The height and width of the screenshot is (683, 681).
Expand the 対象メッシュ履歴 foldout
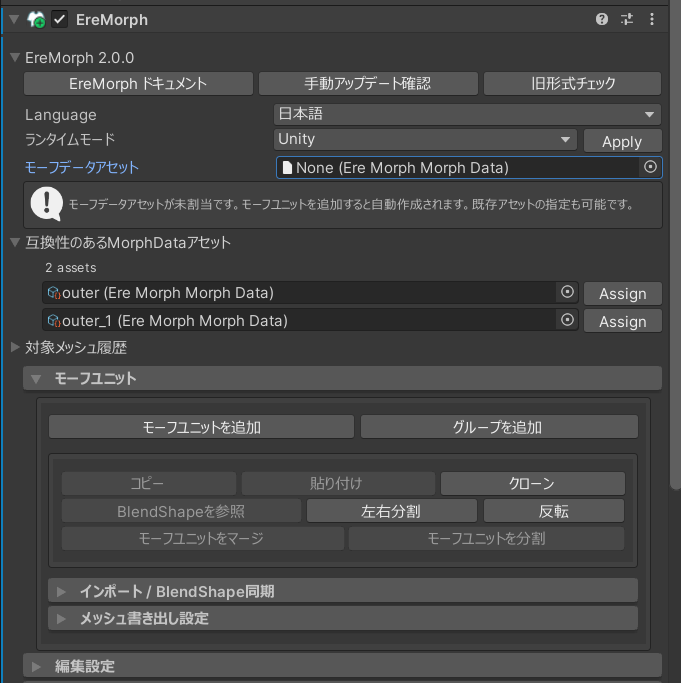(15, 347)
